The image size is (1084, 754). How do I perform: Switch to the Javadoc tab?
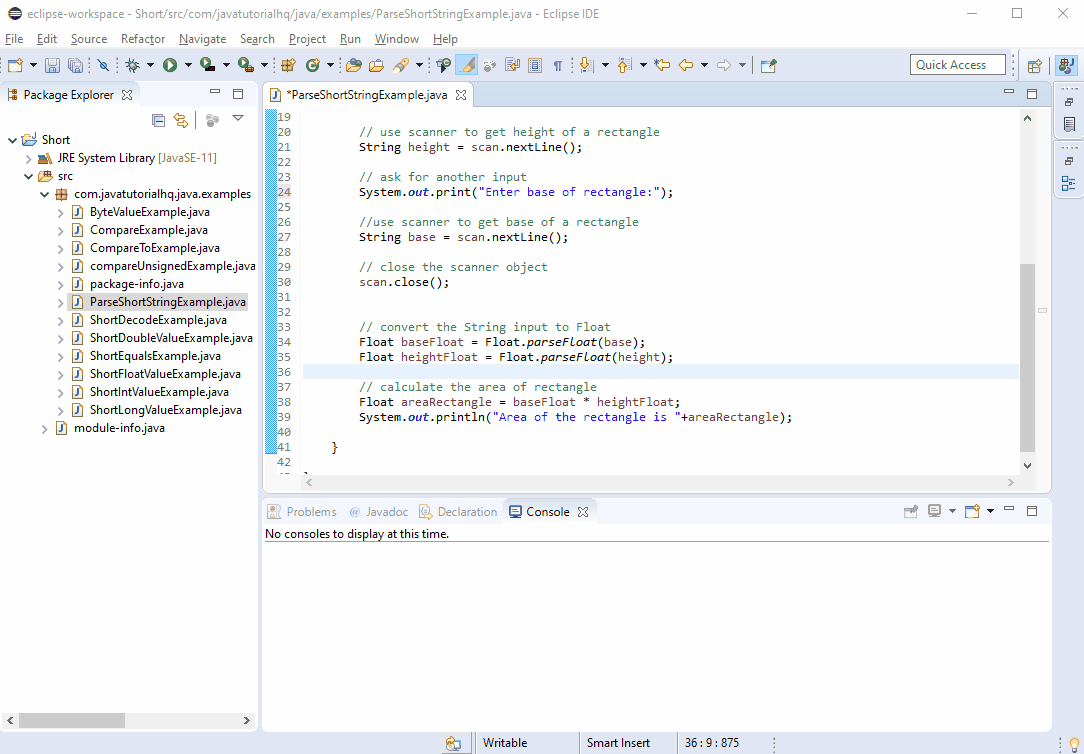click(x=379, y=511)
